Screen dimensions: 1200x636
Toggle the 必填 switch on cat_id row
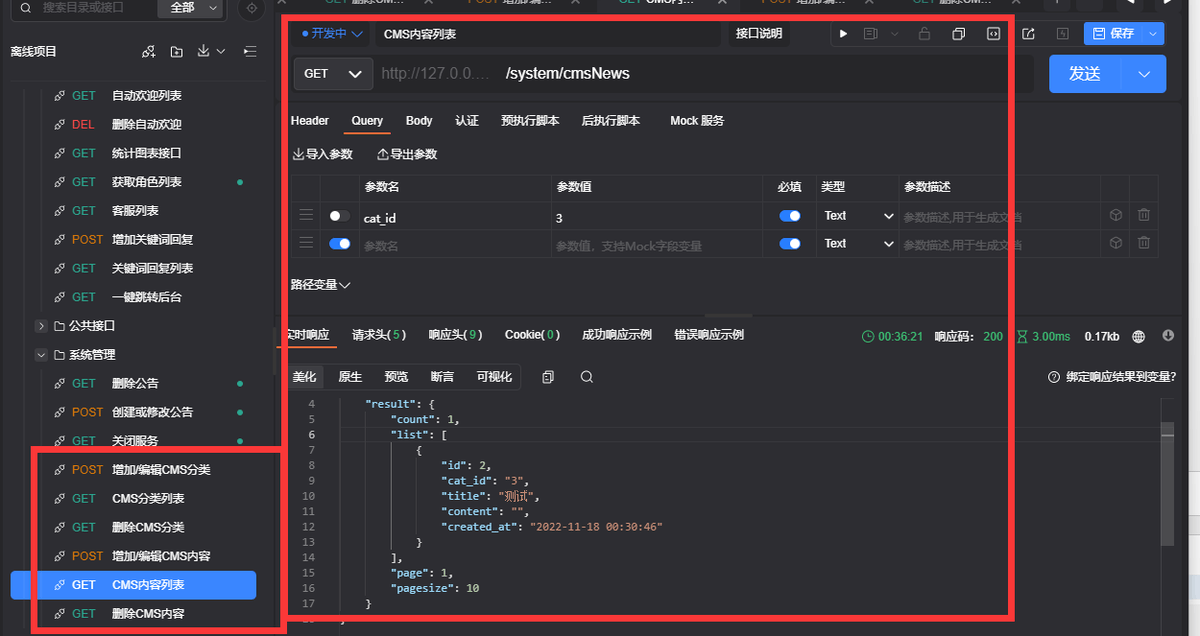(x=790, y=216)
